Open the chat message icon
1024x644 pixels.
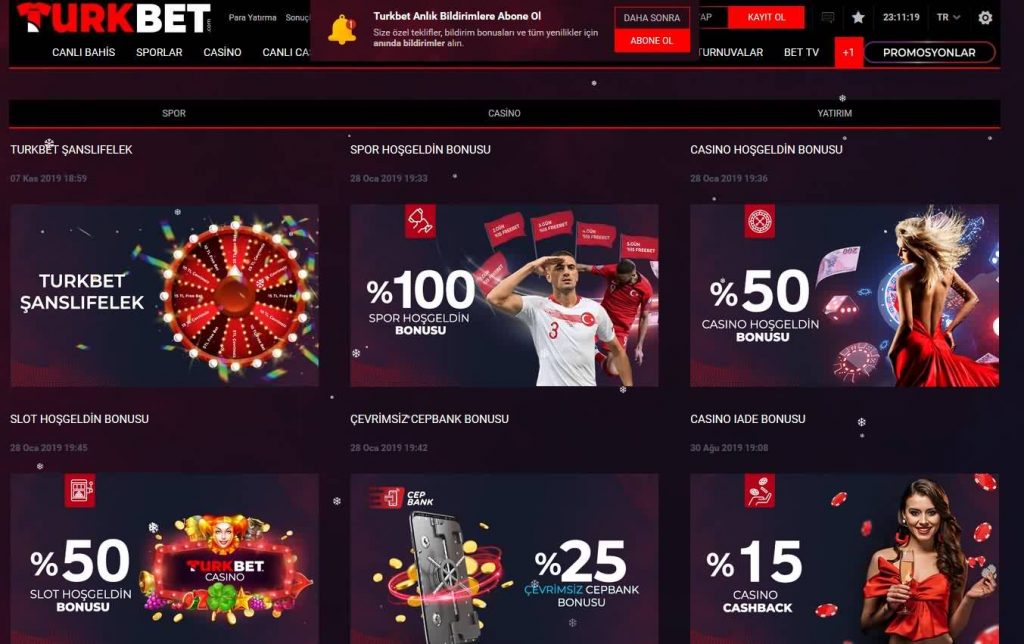(x=827, y=18)
